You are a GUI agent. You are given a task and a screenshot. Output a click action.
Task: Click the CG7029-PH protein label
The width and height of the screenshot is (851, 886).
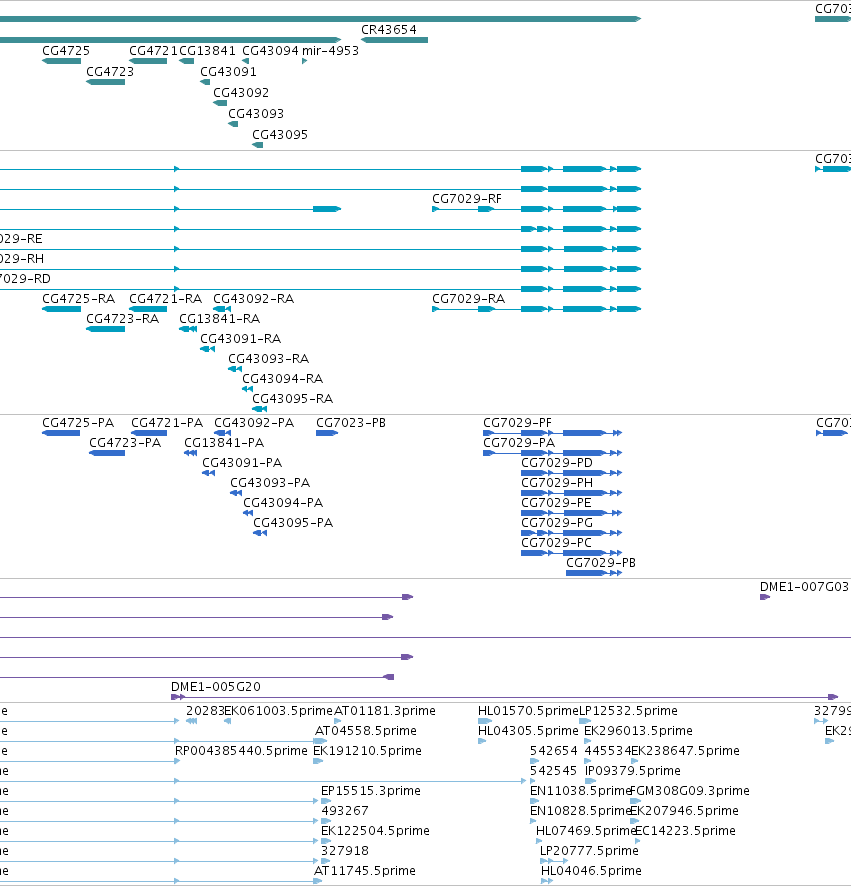point(557,483)
